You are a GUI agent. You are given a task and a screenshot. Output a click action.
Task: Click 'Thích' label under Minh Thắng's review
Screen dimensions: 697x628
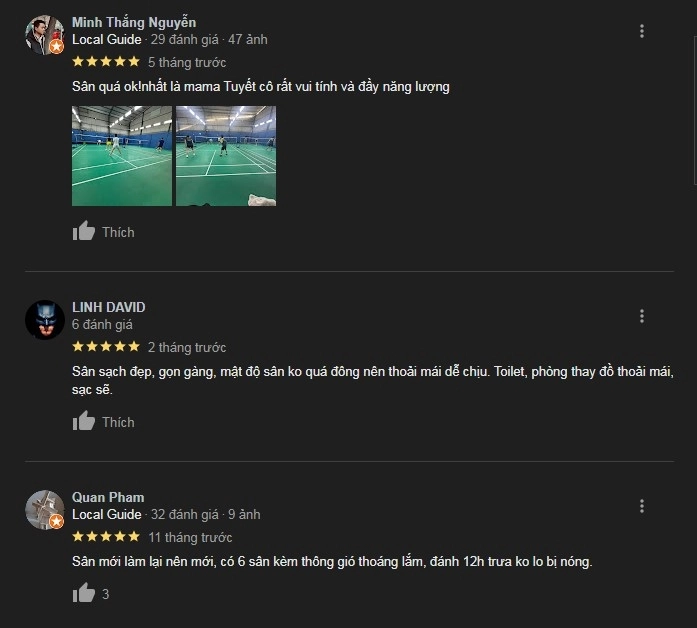pos(118,232)
